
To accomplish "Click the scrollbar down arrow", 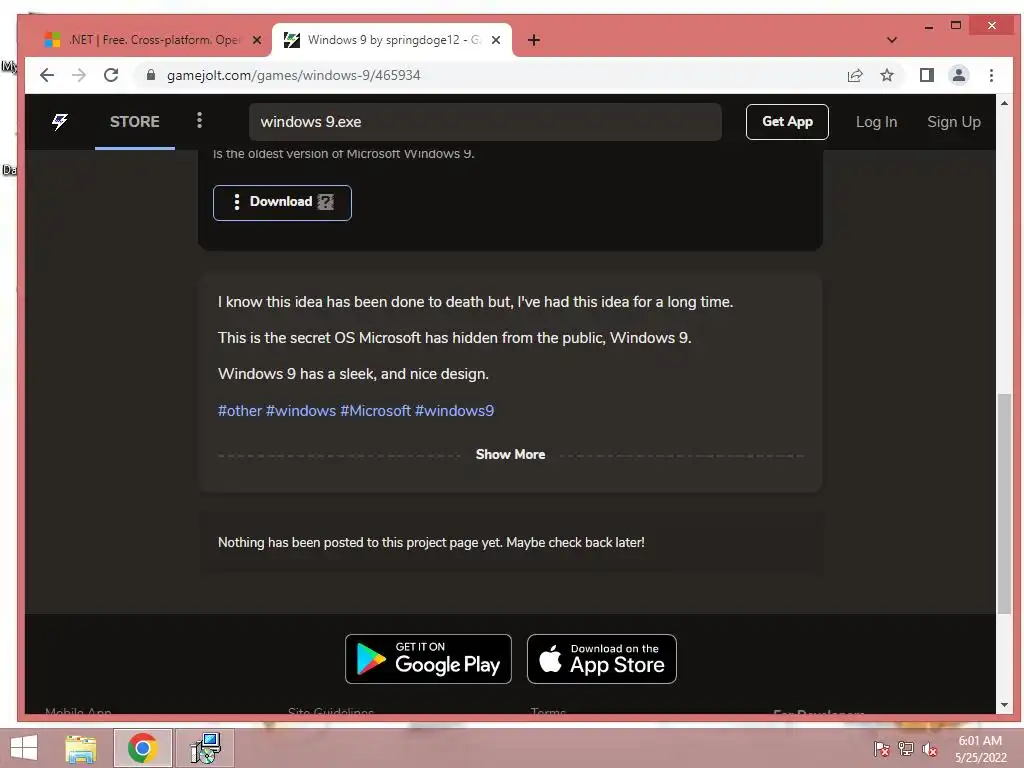I will [x=1004, y=705].
